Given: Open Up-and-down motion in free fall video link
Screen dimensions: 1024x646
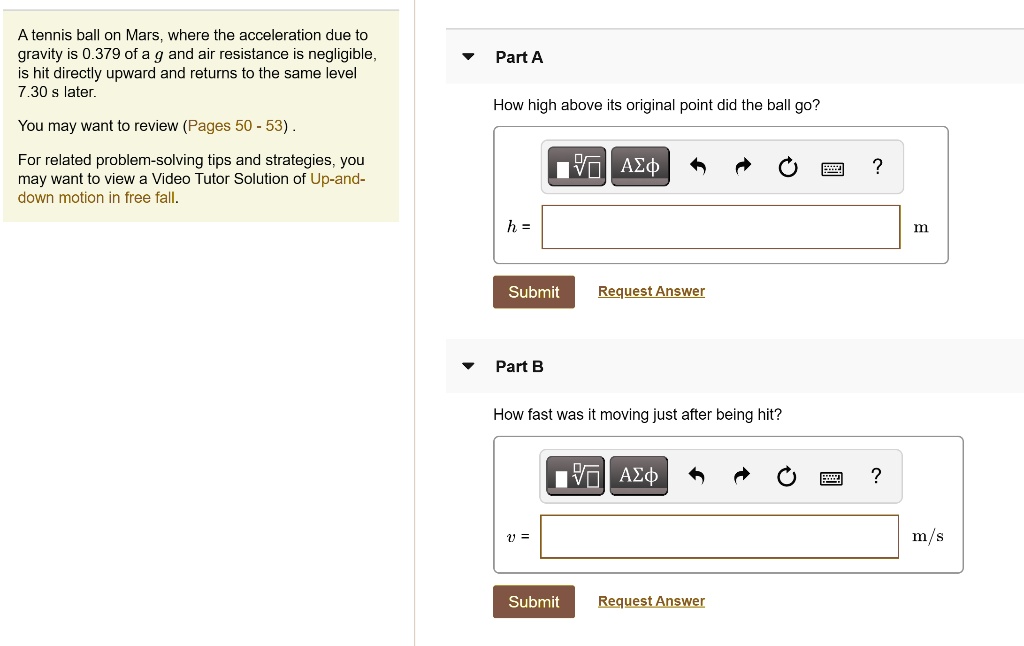Looking at the screenshot, I should [337, 179].
